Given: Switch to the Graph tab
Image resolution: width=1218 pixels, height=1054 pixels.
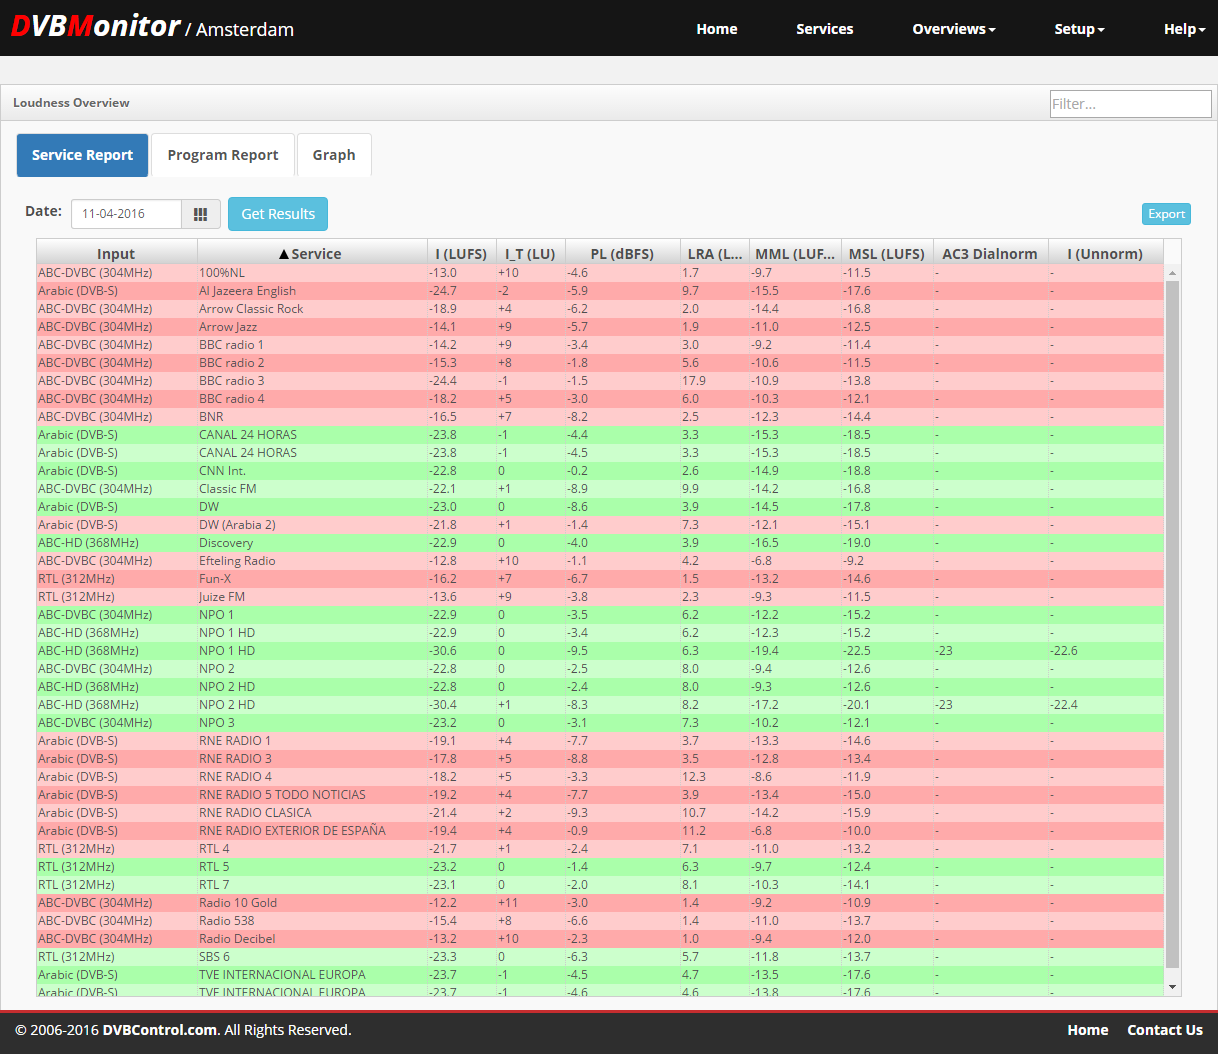Looking at the screenshot, I should pyautogui.click(x=334, y=155).
